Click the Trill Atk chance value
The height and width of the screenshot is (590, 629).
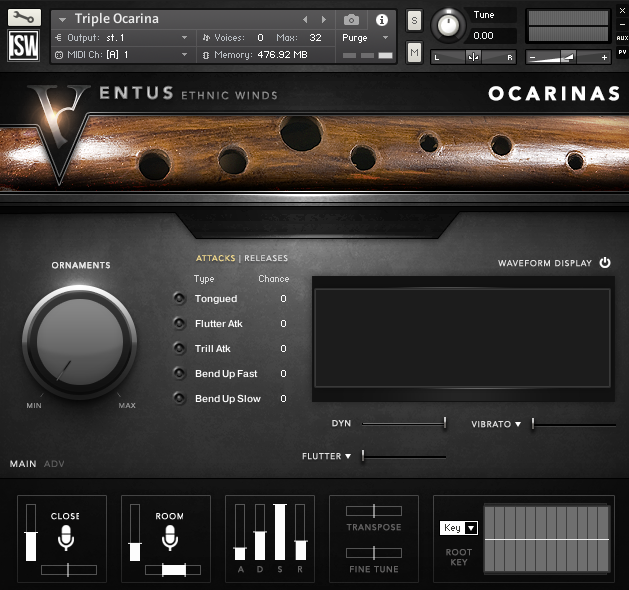[283, 349]
